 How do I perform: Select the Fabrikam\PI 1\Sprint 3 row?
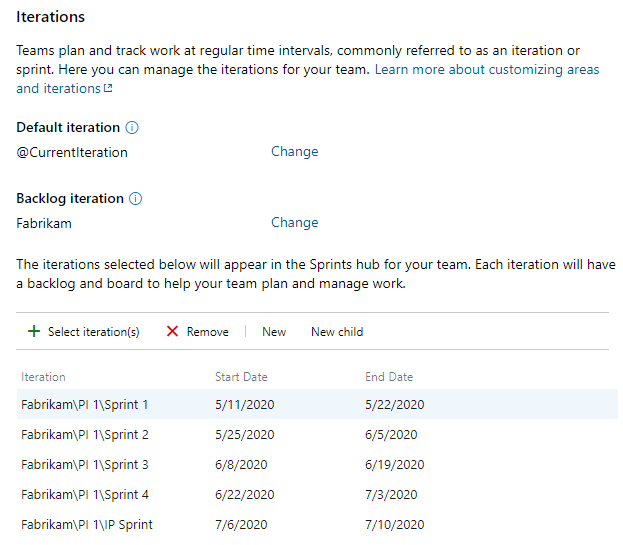85,465
